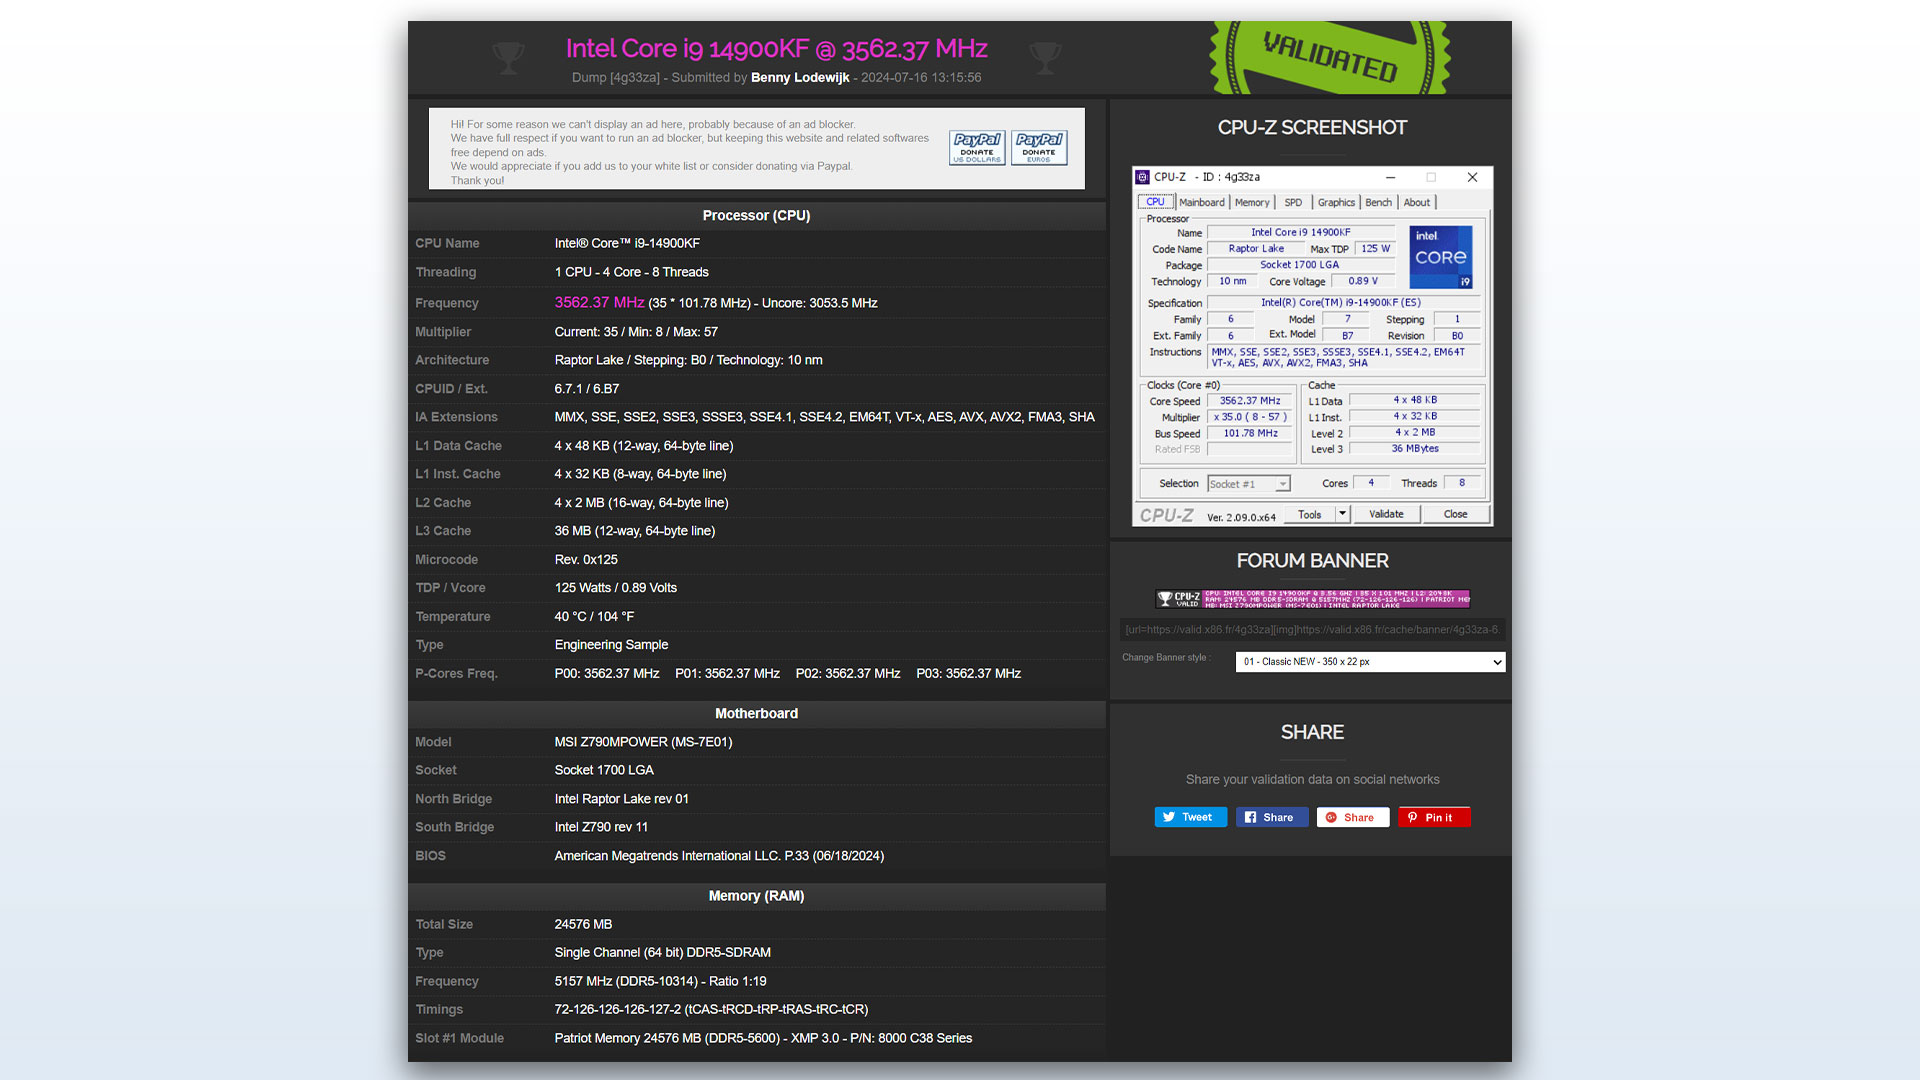1920x1080 pixels.
Task: Click the Rev. 0x125 microcode value
Action: coord(586,560)
